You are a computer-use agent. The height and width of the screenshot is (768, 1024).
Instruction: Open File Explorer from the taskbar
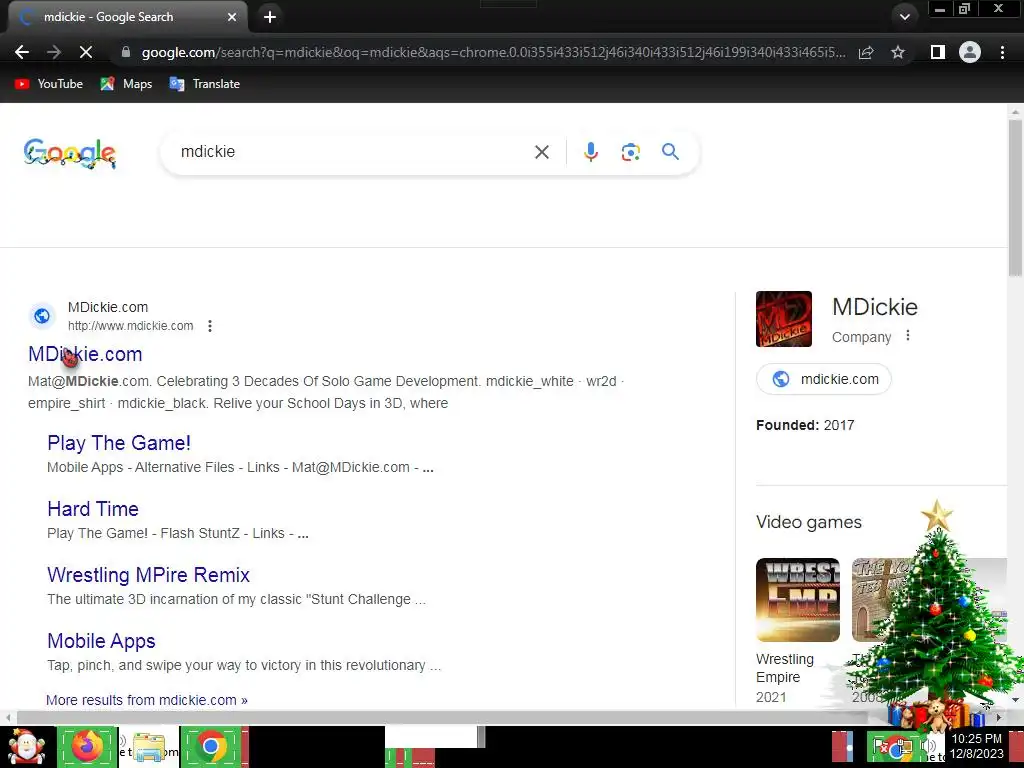(x=148, y=747)
